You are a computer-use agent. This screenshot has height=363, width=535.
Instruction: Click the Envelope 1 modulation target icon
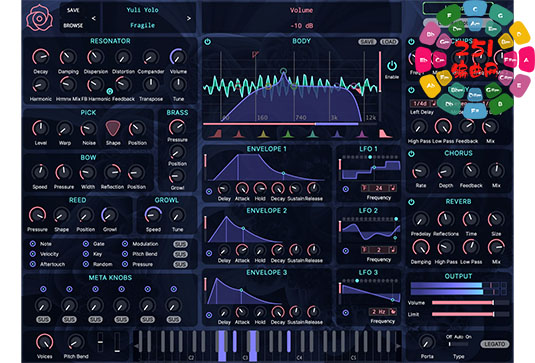point(209,192)
